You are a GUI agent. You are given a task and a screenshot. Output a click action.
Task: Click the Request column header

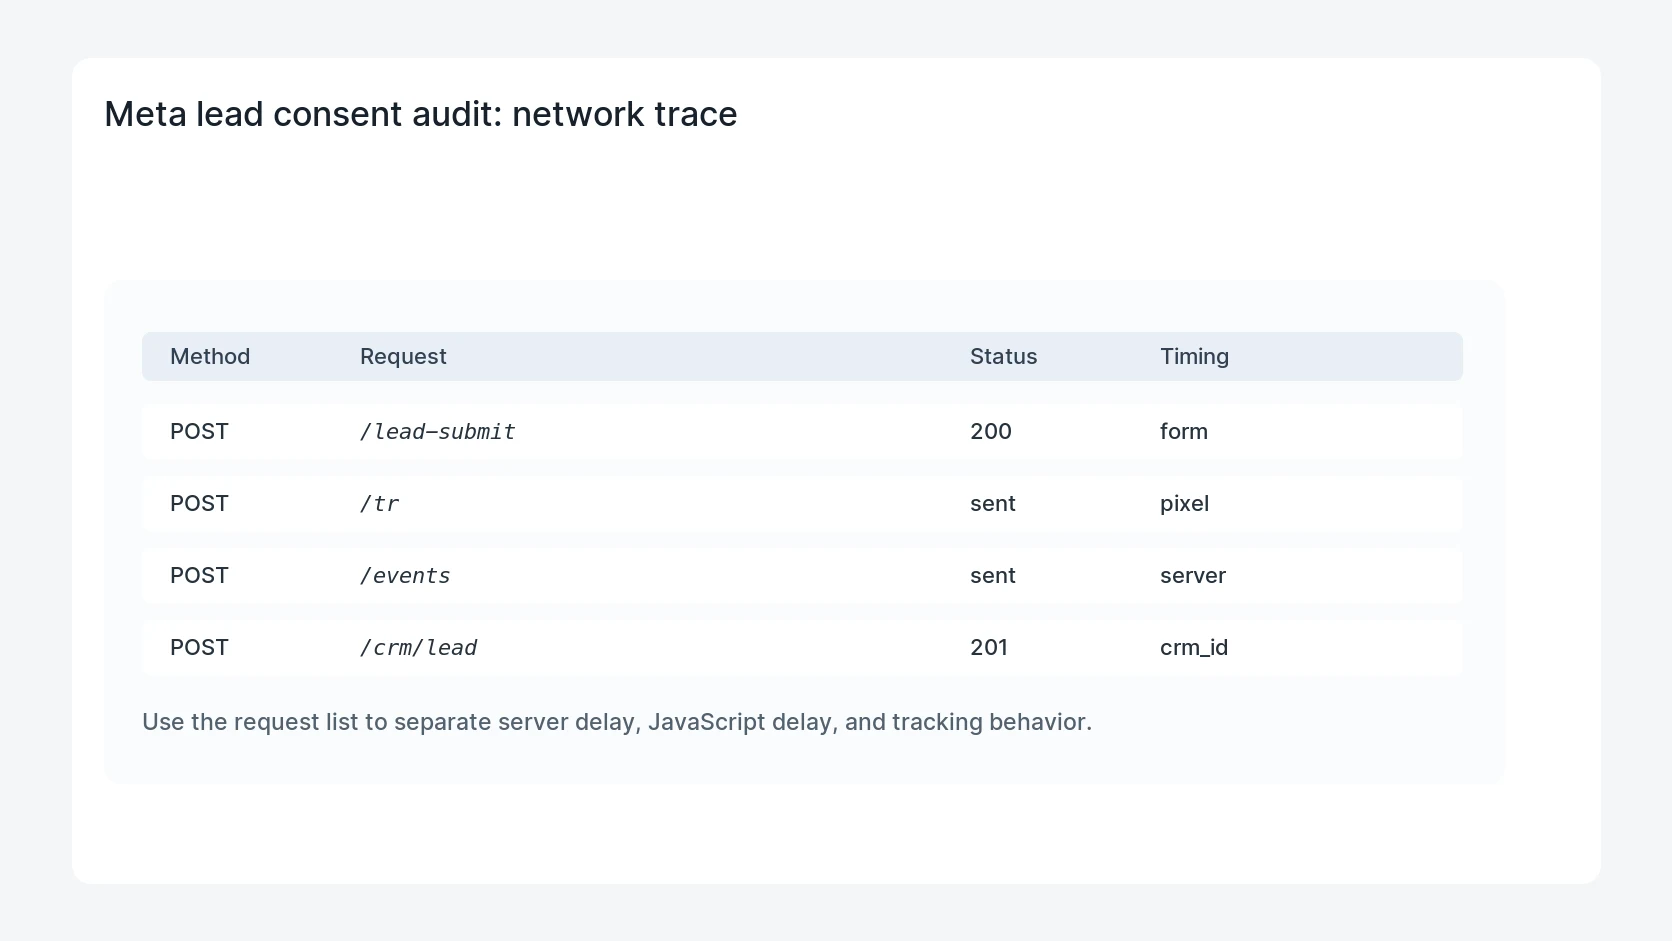point(403,356)
